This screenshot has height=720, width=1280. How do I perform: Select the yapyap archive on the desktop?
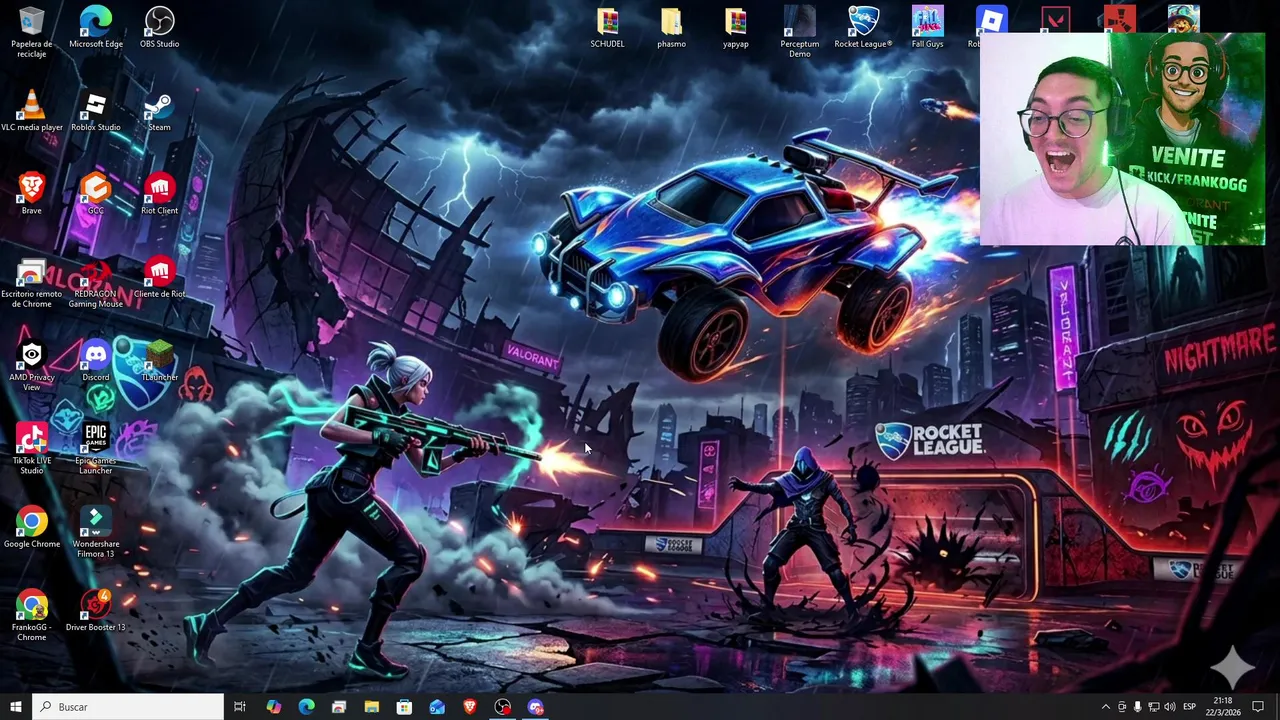pyautogui.click(x=735, y=27)
